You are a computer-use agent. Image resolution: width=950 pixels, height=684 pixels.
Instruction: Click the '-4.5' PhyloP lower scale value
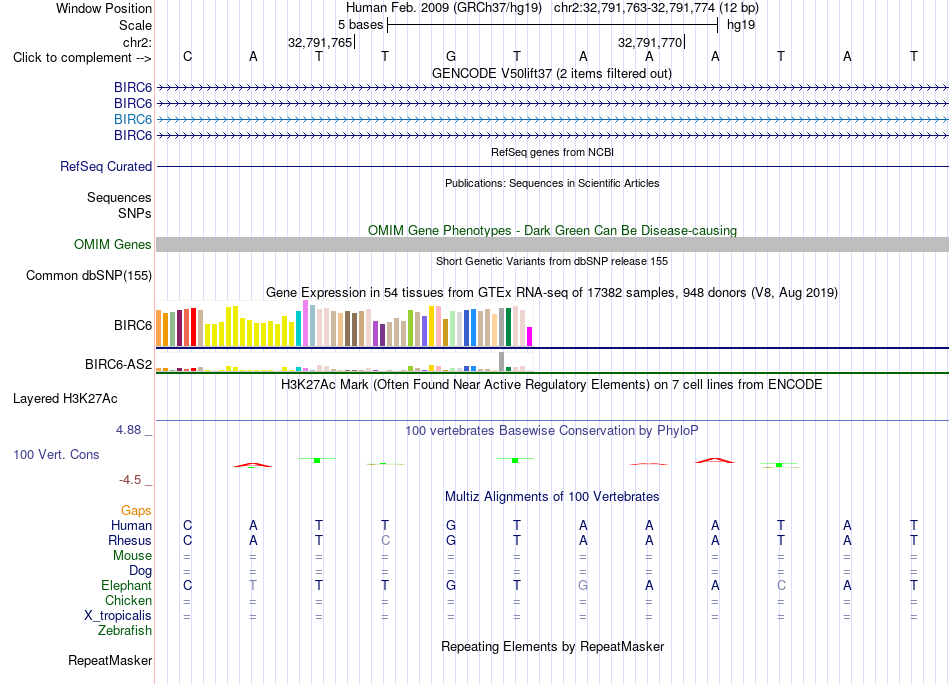130,480
